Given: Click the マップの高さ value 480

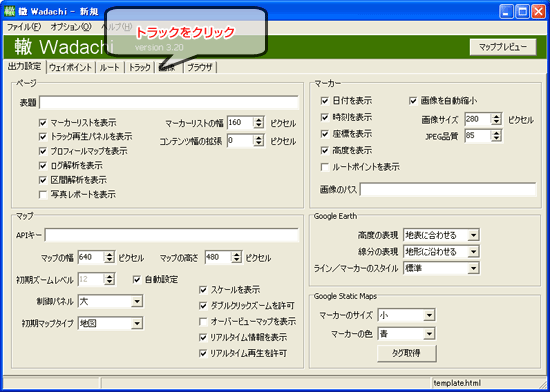Looking at the screenshot, I should (213, 257).
